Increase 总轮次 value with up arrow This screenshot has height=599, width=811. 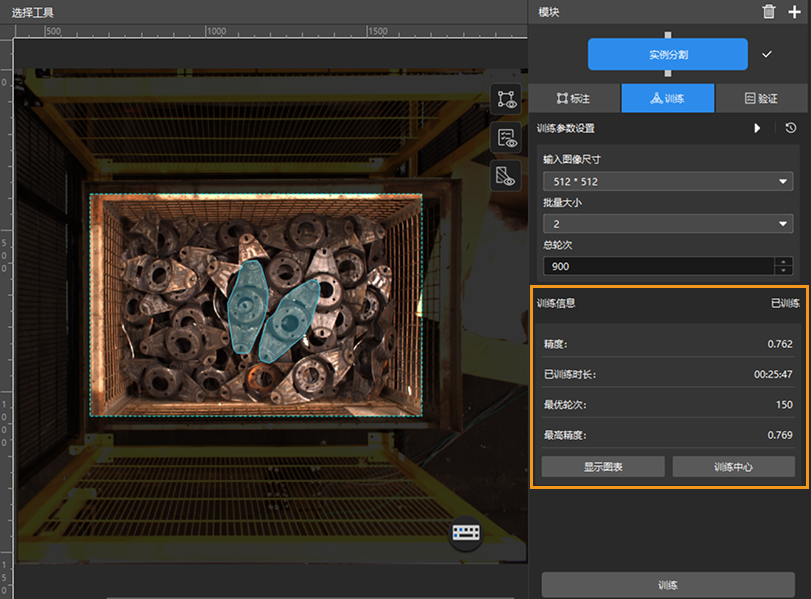pyautogui.click(x=783, y=261)
